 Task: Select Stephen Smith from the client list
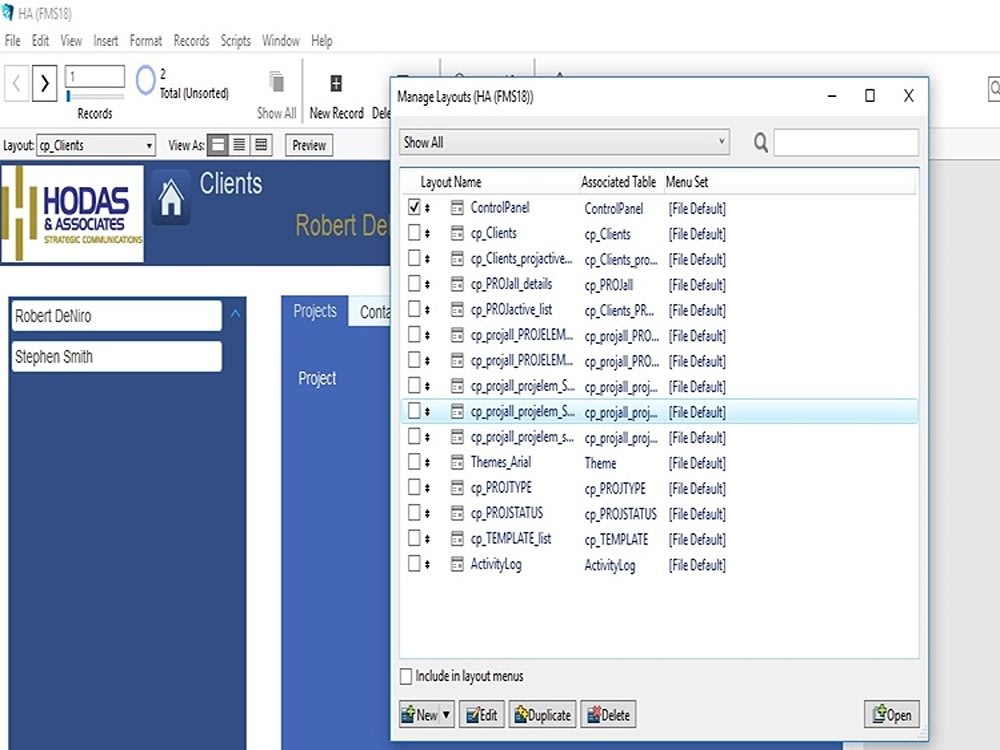(115, 355)
